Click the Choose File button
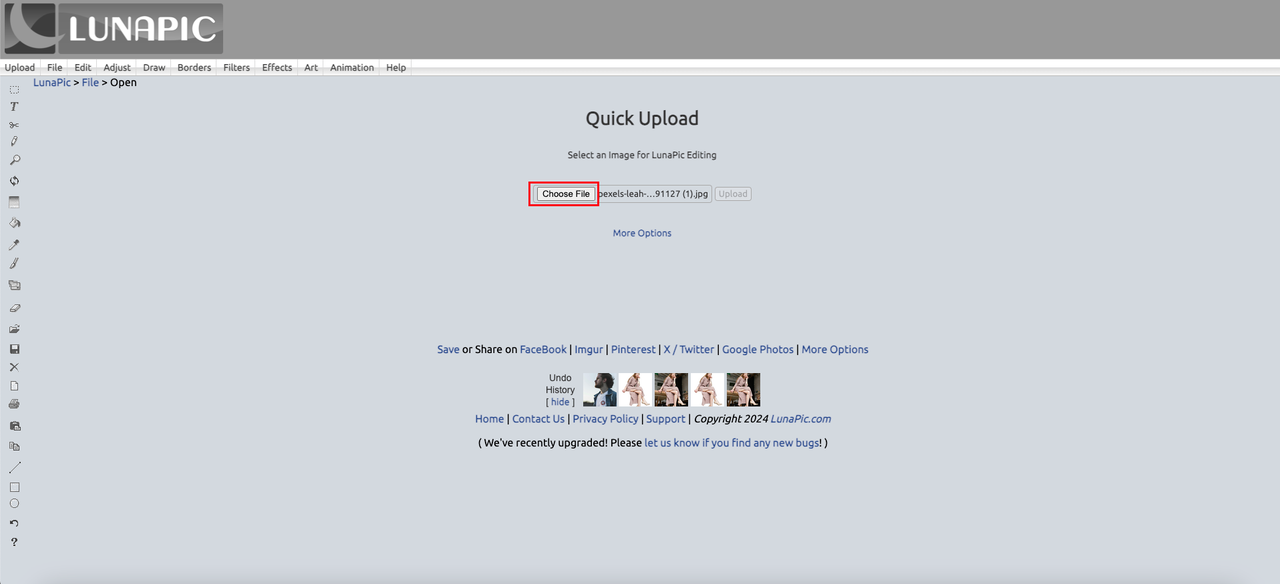The image size is (1280, 584). pyautogui.click(x=566, y=194)
